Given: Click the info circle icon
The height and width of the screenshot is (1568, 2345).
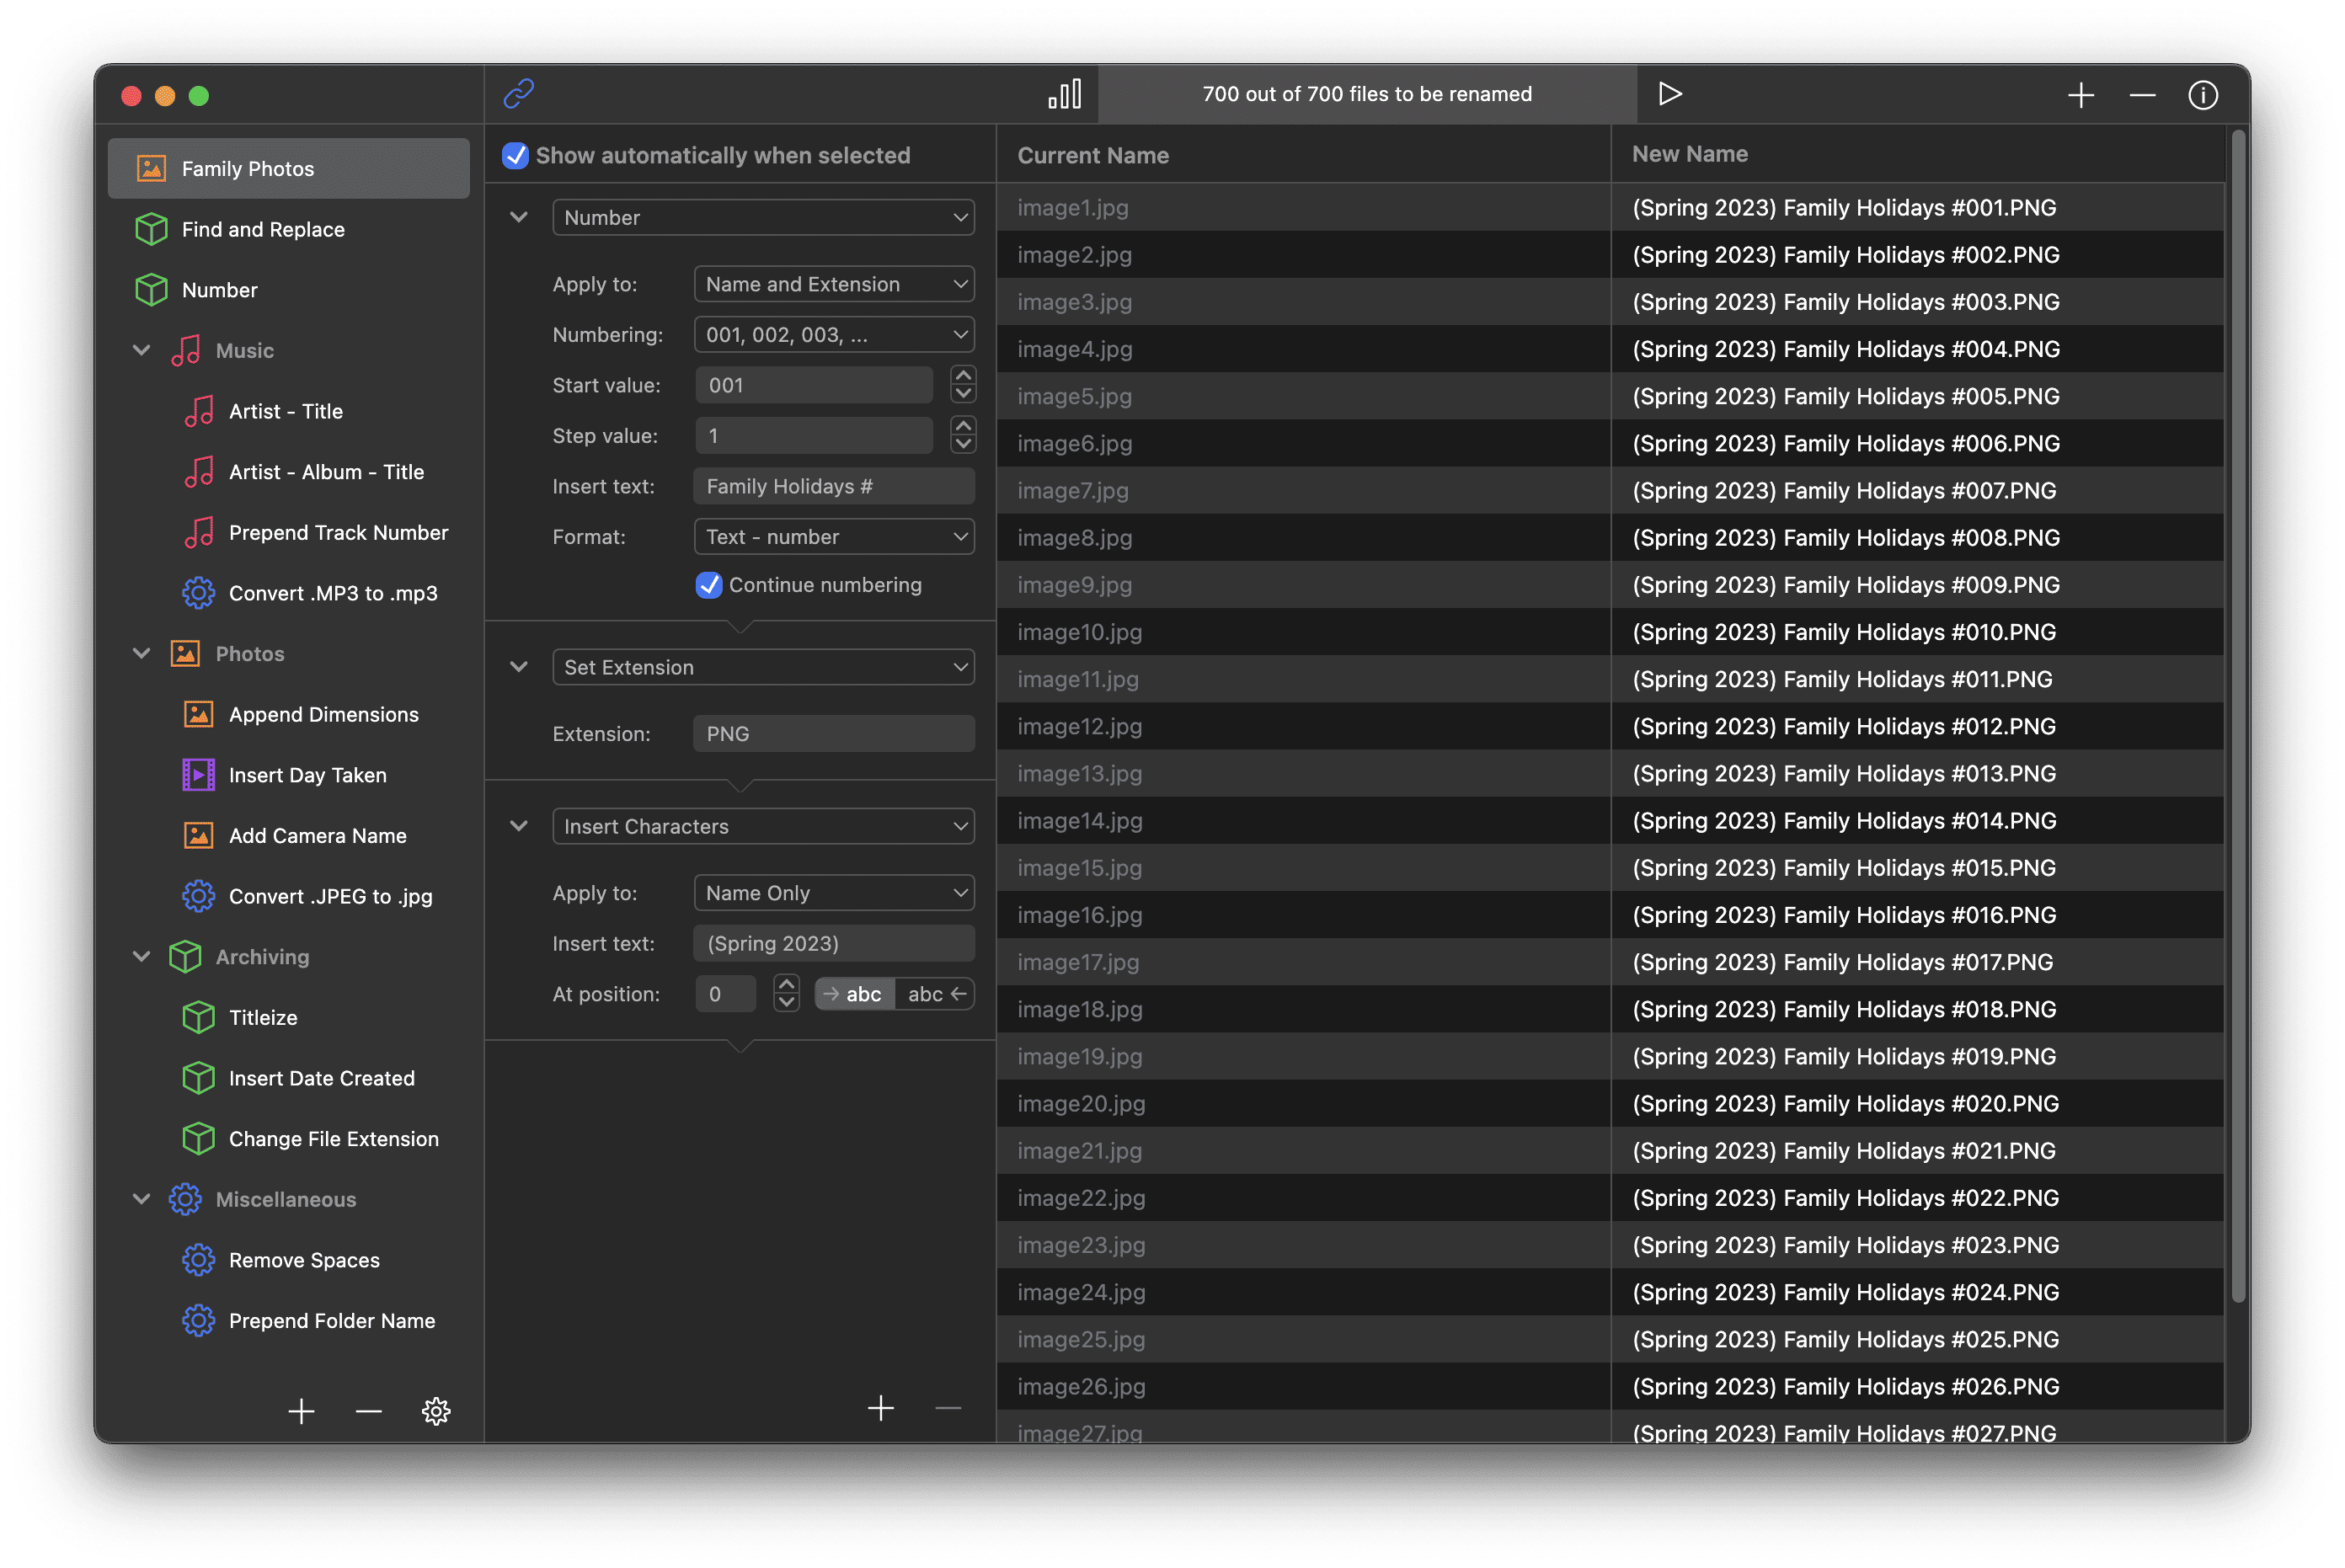Looking at the screenshot, I should pos(2202,95).
